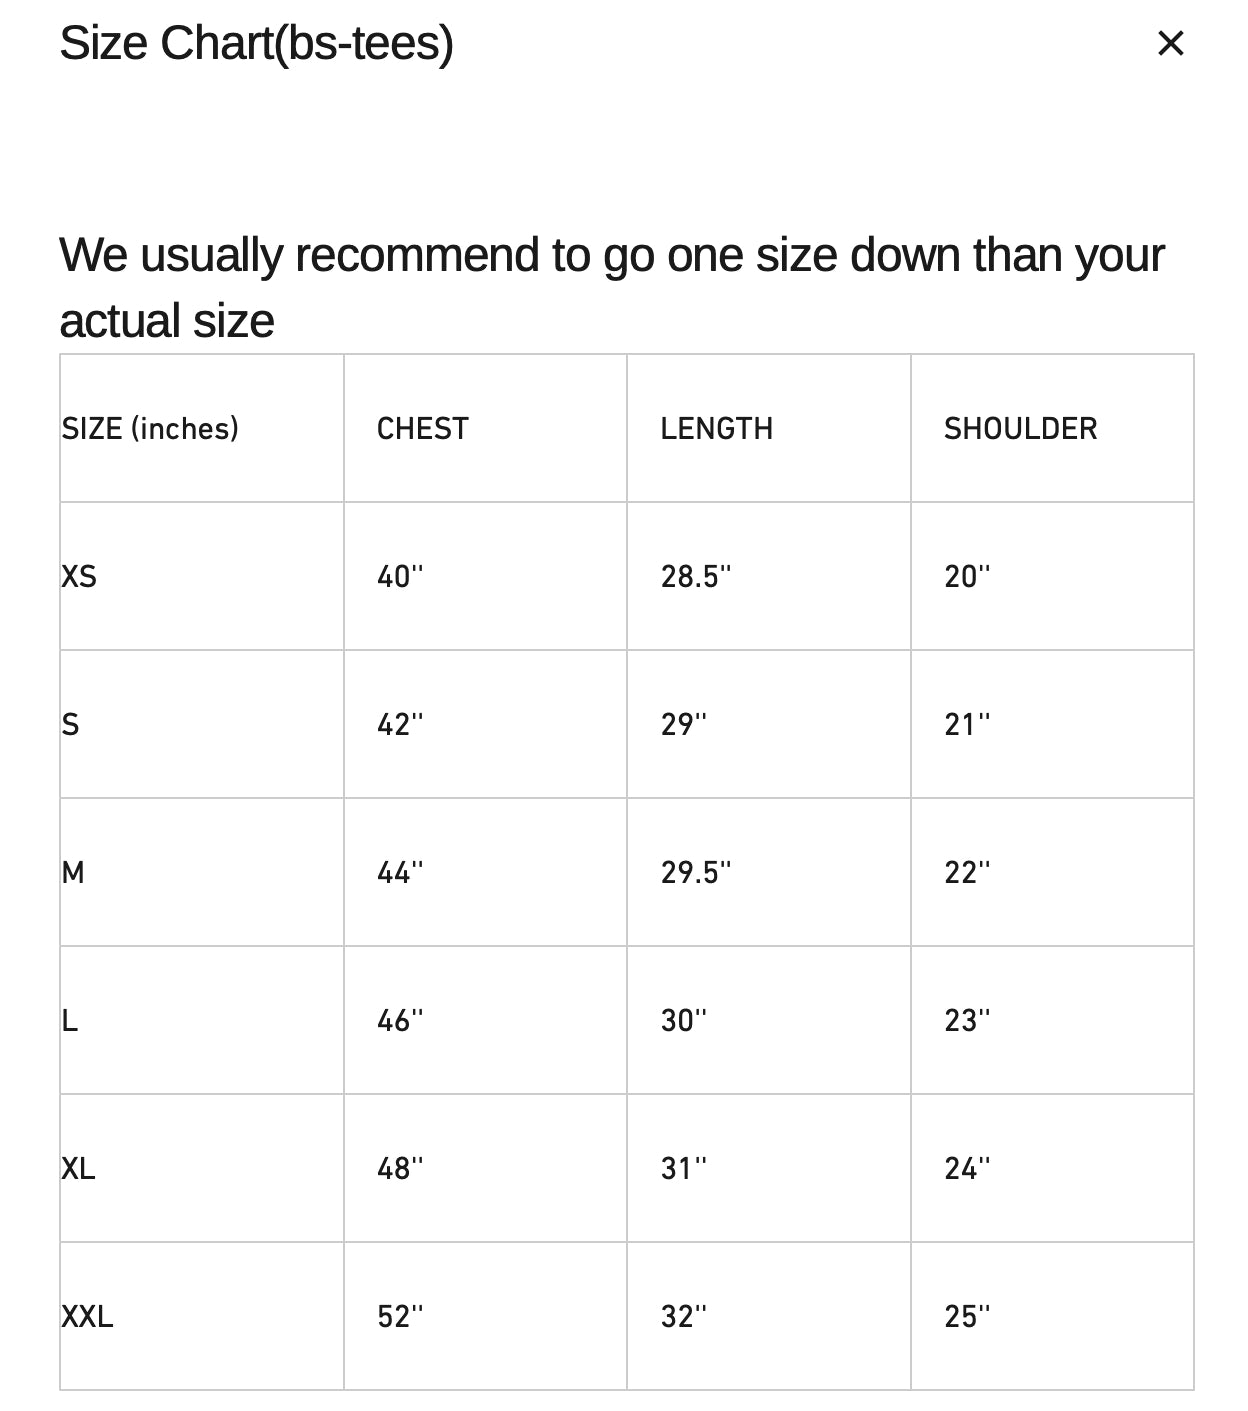
Task: Select the S size row label
Action: tap(70, 724)
